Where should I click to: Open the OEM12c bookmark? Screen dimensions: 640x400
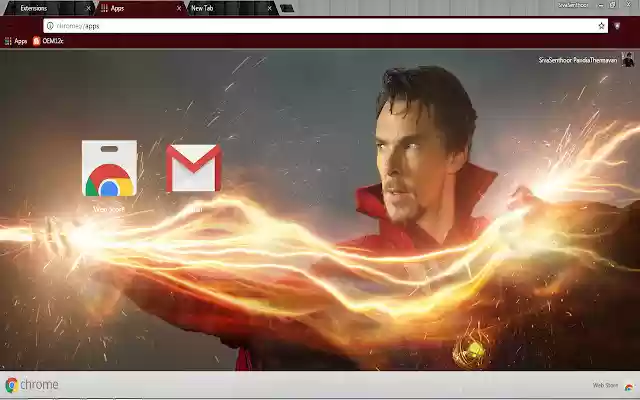pyautogui.click(x=48, y=41)
